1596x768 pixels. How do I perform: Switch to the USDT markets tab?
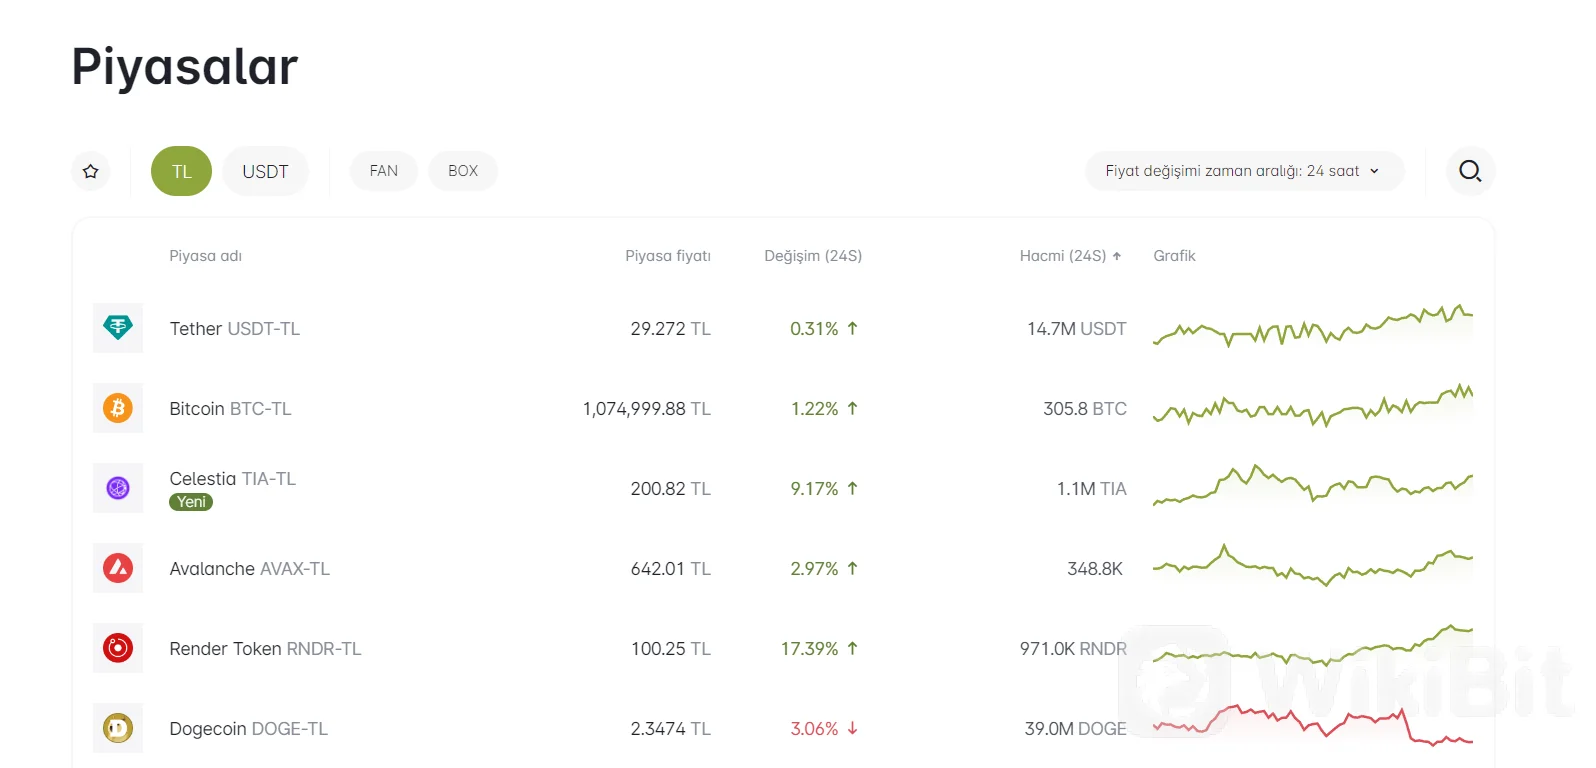[265, 171]
